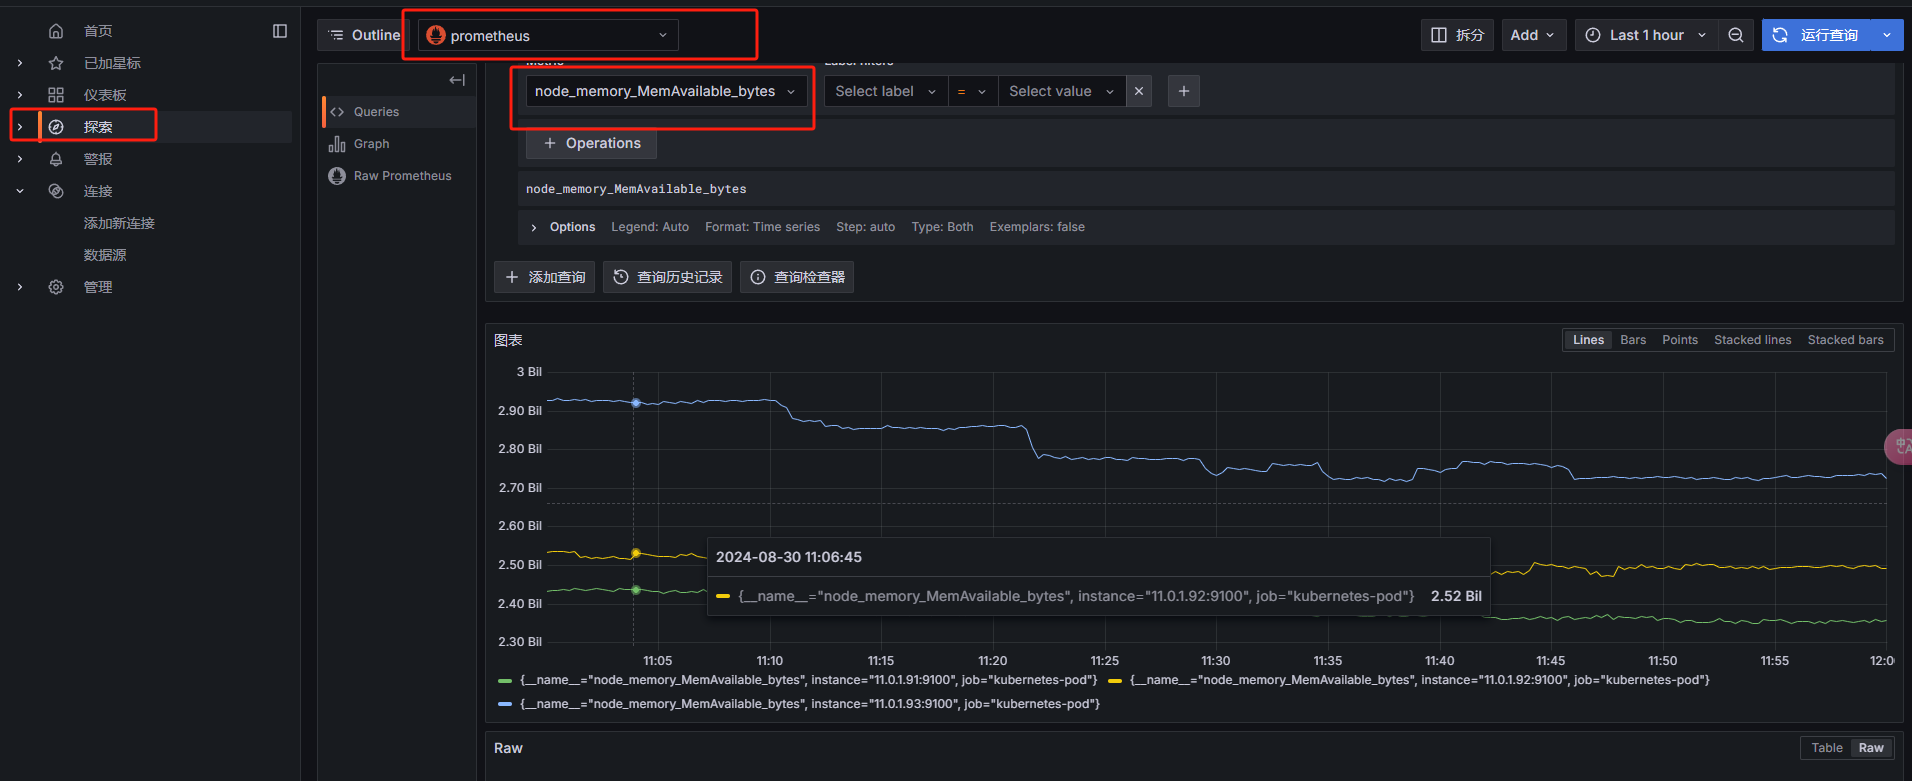Select Graph in the outline list
The image size is (1912, 781).
(371, 144)
